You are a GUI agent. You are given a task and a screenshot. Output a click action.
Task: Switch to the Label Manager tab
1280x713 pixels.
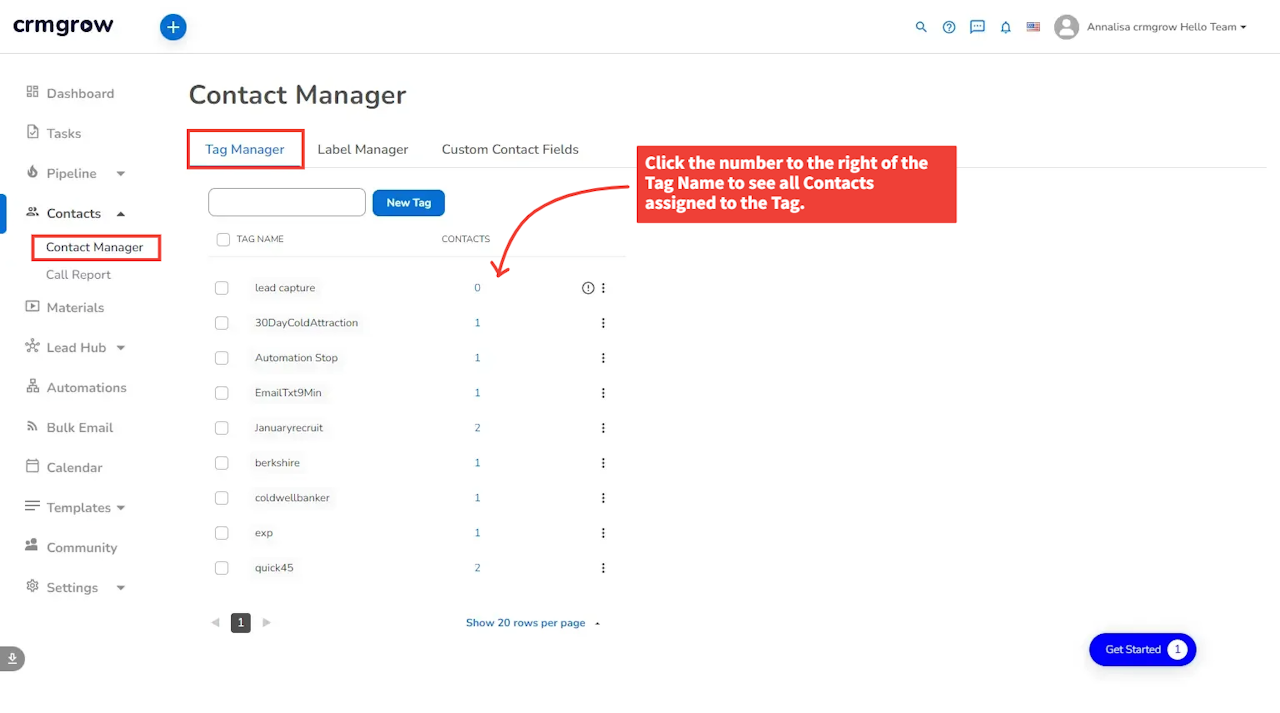[x=362, y=149]
